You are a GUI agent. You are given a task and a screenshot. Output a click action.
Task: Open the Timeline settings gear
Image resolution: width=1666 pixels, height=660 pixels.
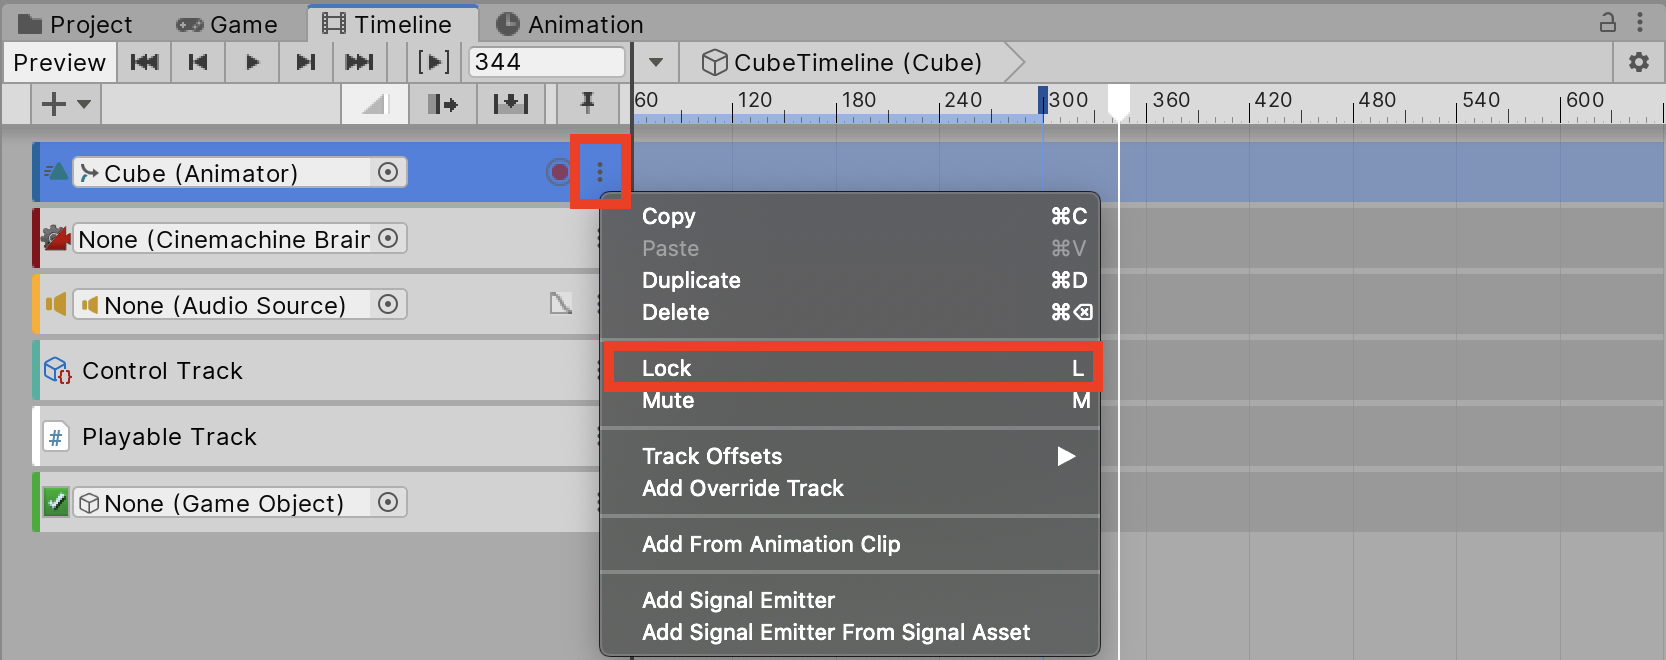click(1638, 62)
